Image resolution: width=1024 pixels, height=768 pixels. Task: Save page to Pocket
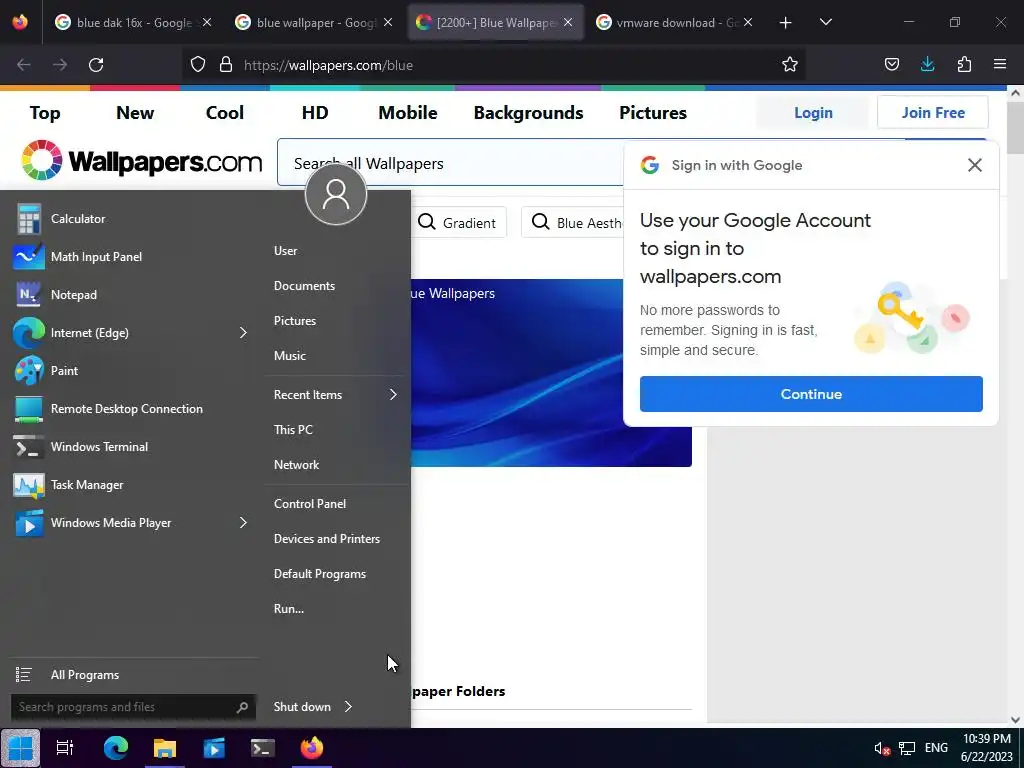[891, 65]
